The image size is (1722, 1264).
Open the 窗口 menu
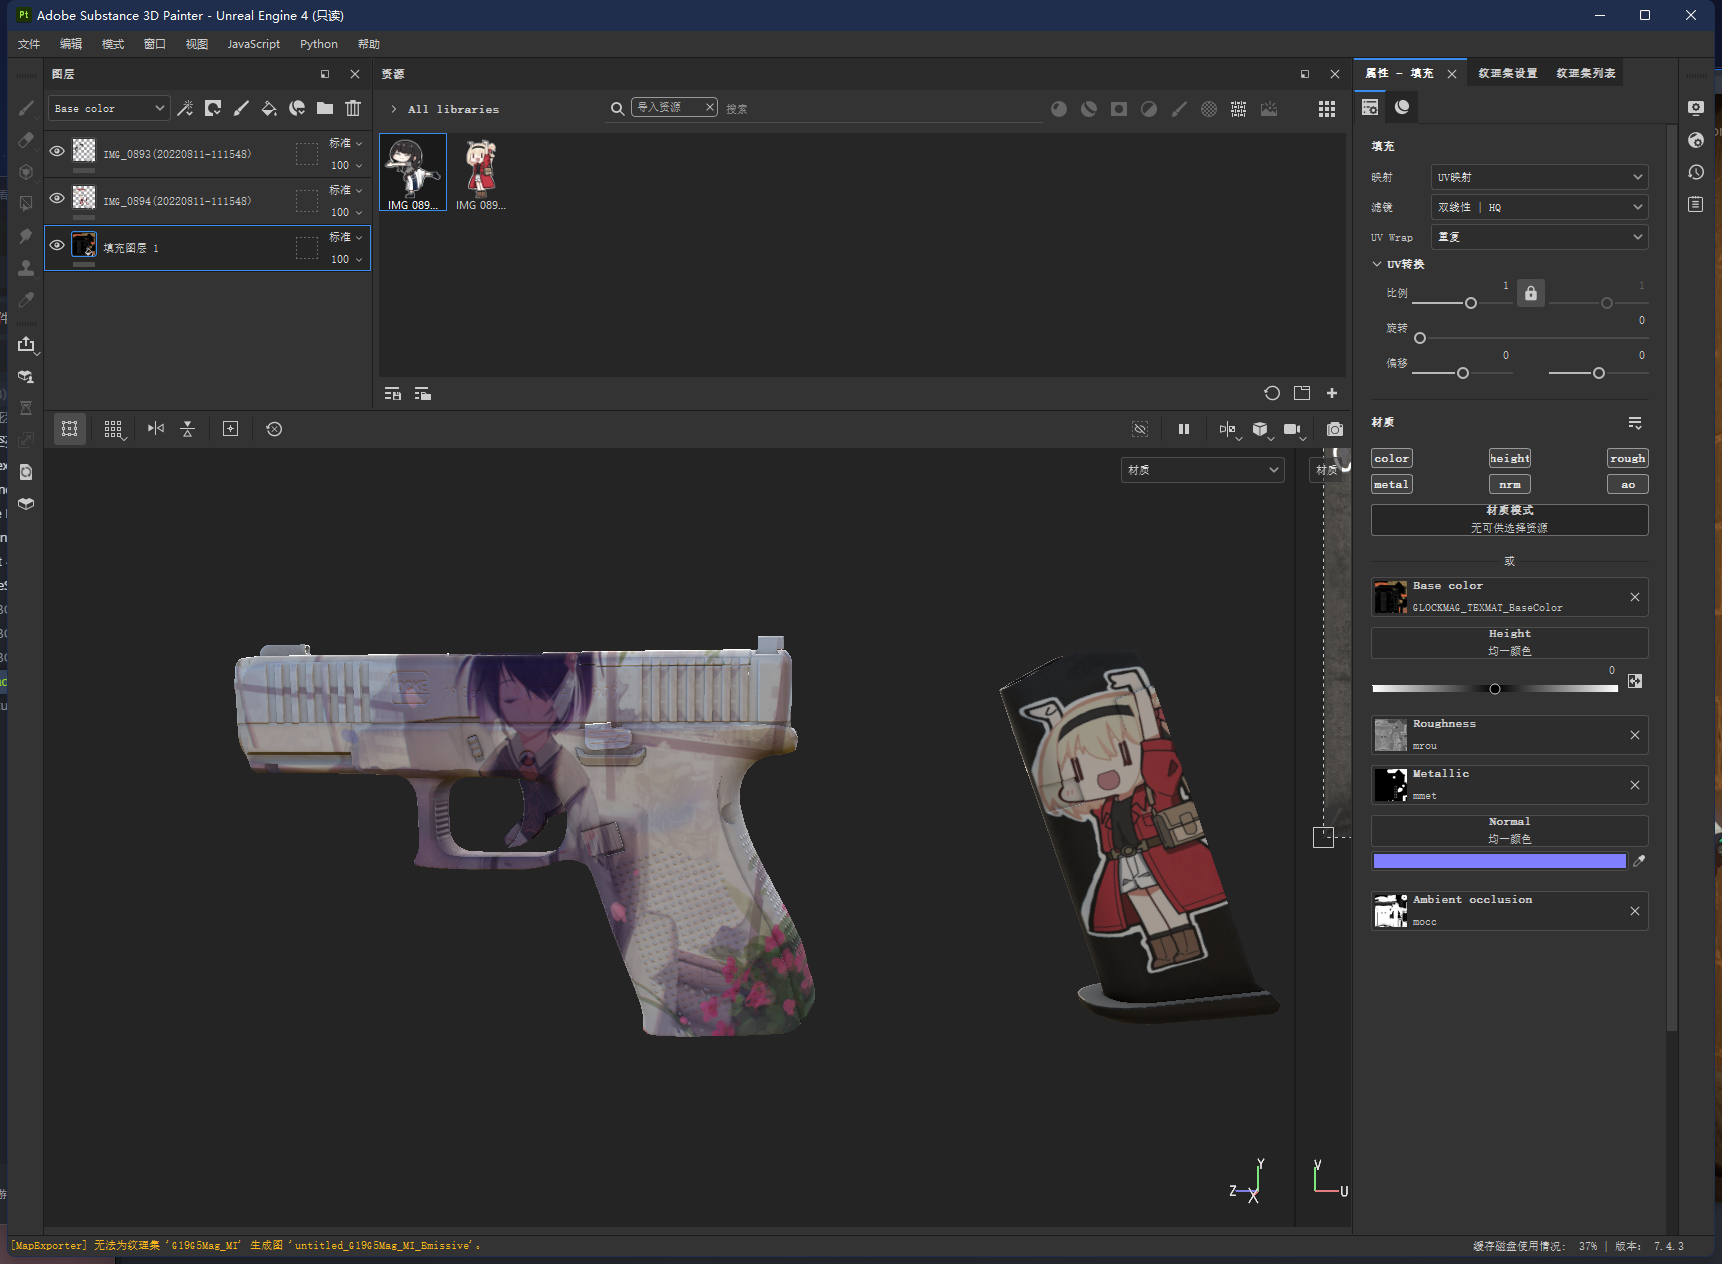pos(155,44)
